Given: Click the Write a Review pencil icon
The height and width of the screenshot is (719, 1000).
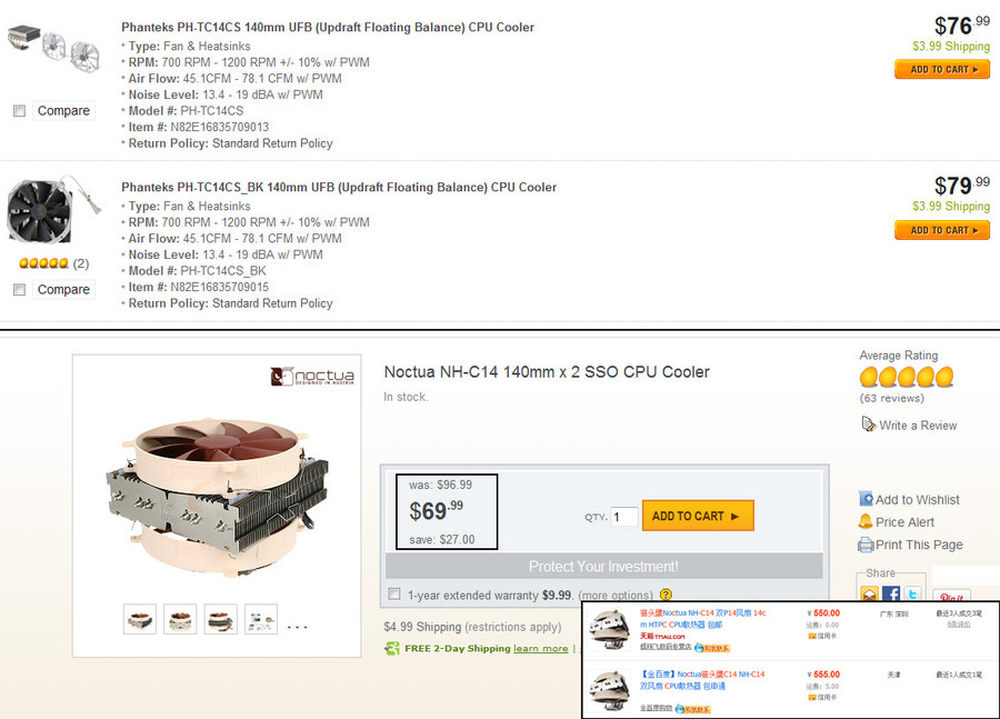Looking at the screenshot, I should (868, 424).
